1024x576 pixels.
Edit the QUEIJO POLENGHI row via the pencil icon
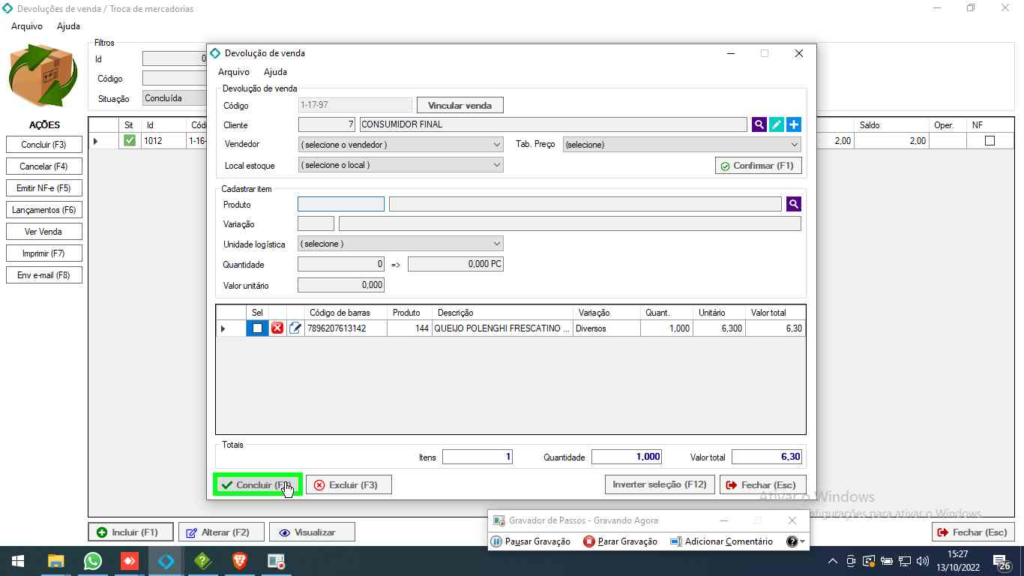(295, 328)
